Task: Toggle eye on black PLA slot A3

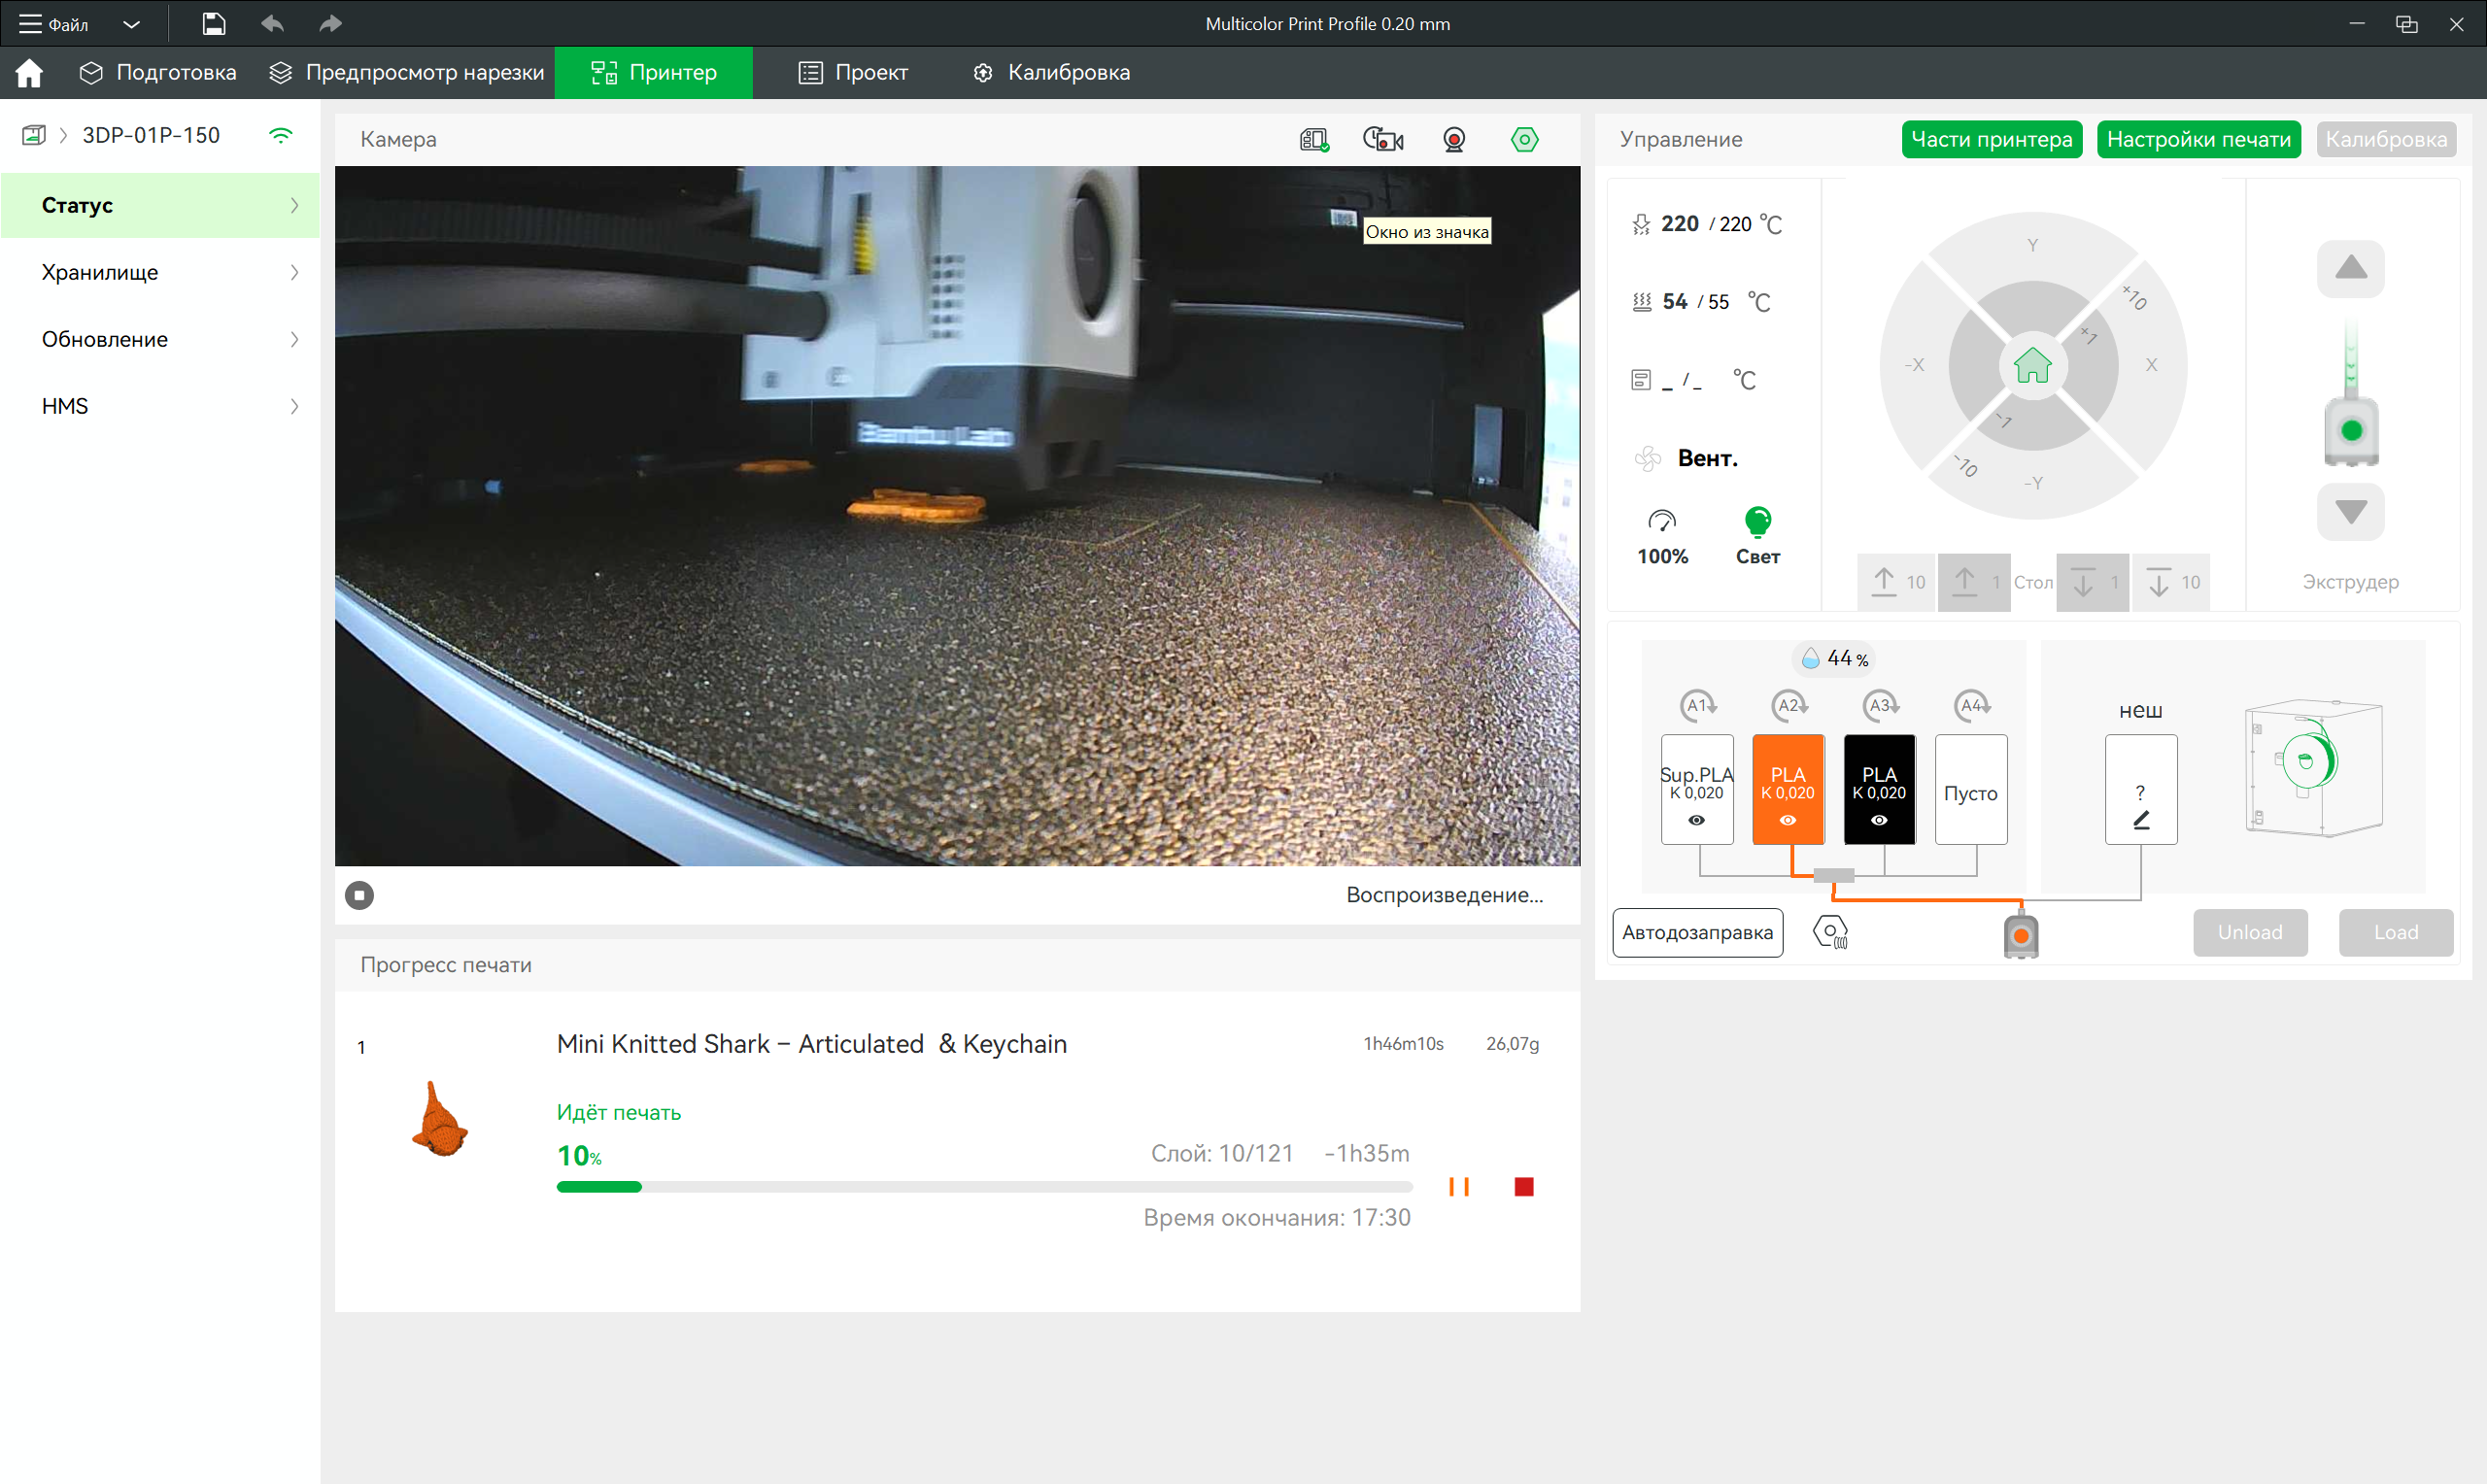Action: pos(1879,820)
